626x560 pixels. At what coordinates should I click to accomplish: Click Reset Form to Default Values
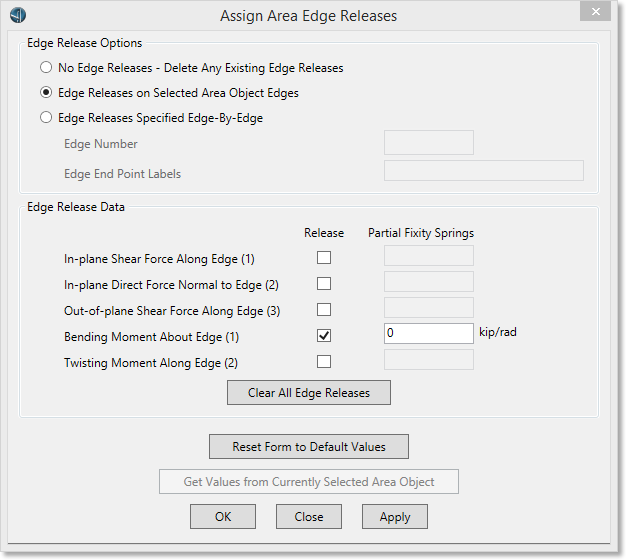309,447
